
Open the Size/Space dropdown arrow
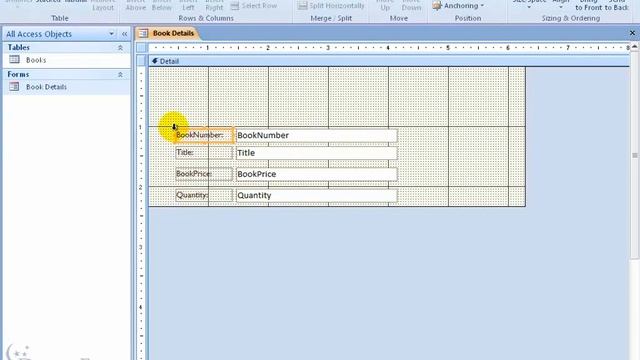(x=529, y=7)
